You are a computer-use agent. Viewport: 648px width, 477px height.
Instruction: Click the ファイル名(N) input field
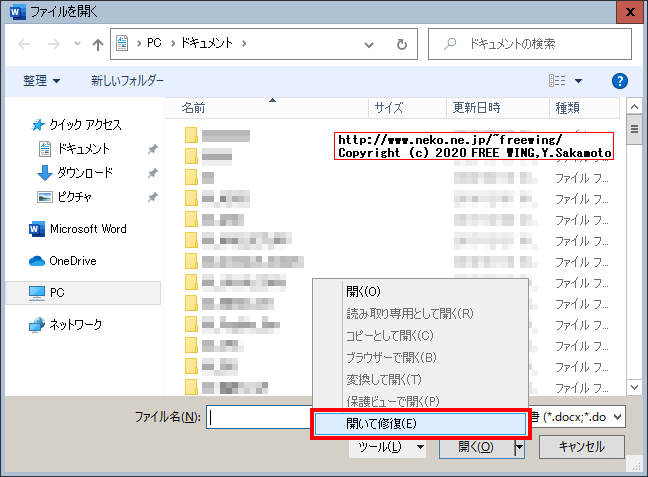coord(259,417)
